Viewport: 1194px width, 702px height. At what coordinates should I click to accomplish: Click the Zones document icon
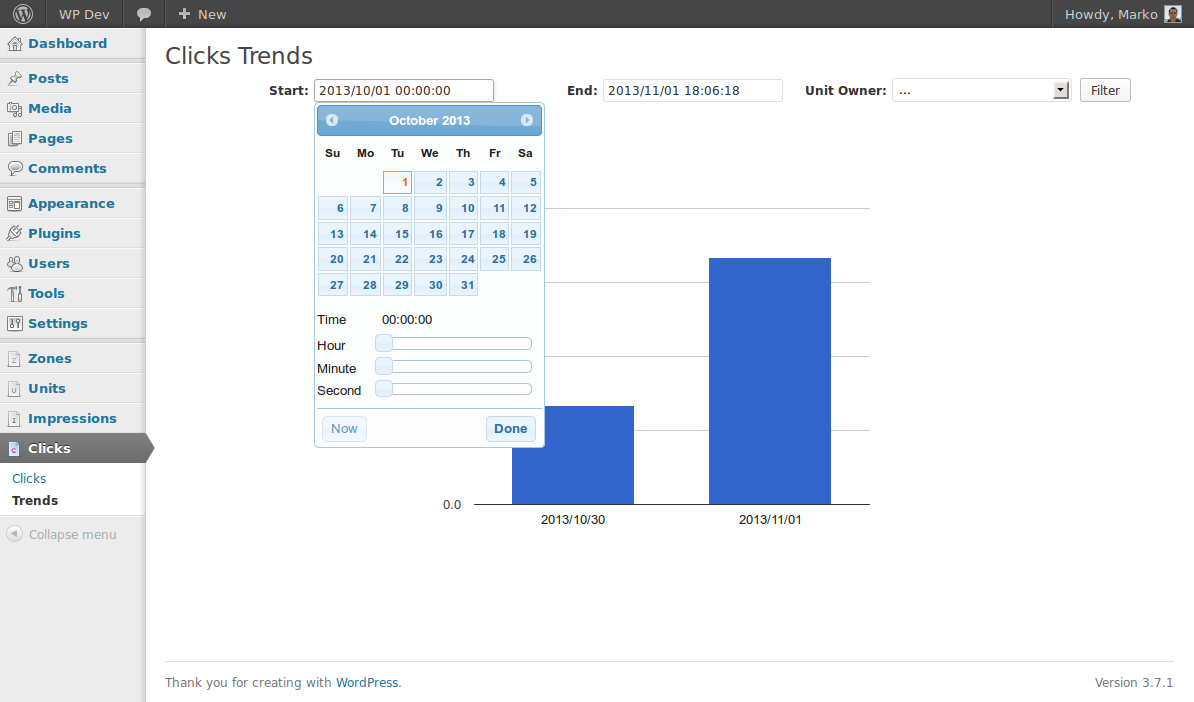(14, 359)
